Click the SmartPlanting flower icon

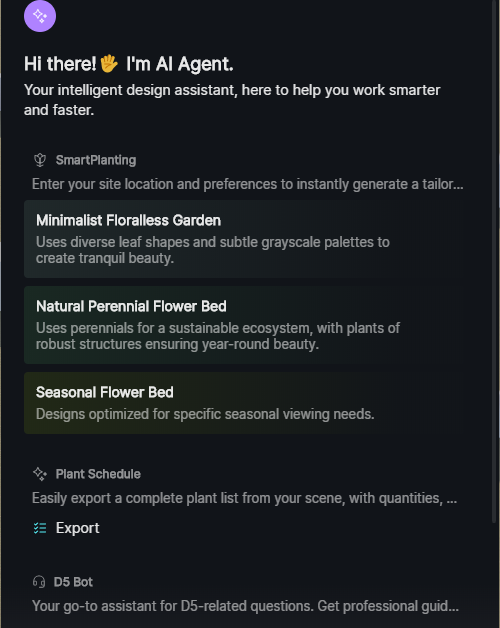tap(40, 160)
